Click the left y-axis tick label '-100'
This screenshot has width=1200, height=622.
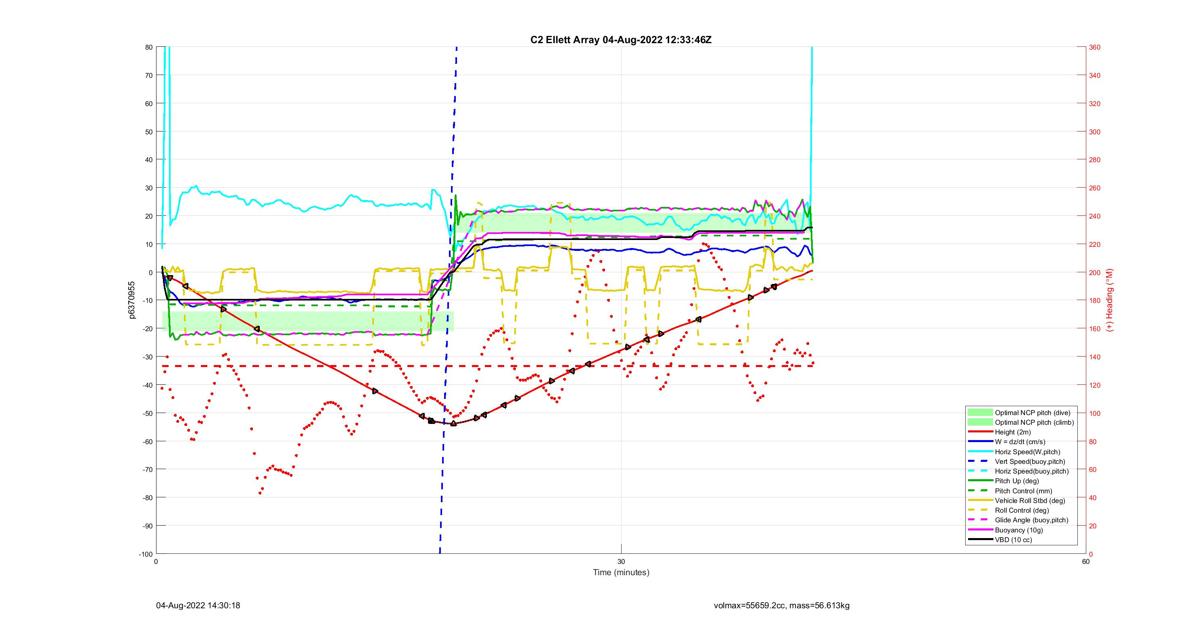click(x=147, y=554)
